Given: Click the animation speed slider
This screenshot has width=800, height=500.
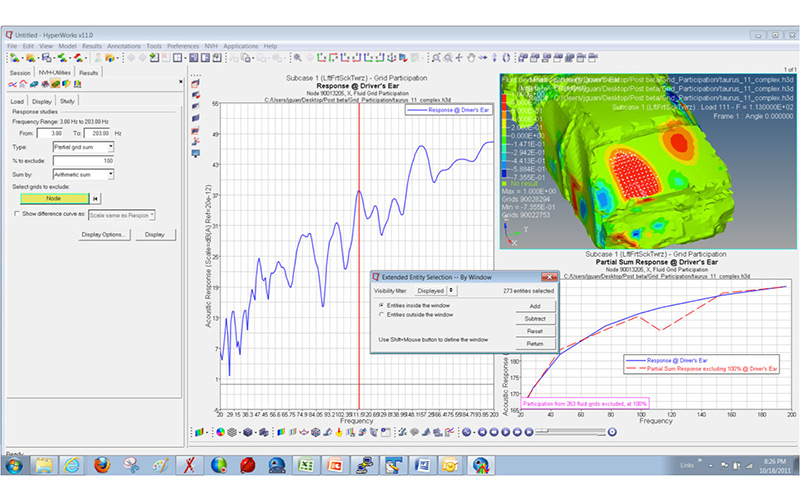Looking at the screenshot, I should [x=571, y=432].
